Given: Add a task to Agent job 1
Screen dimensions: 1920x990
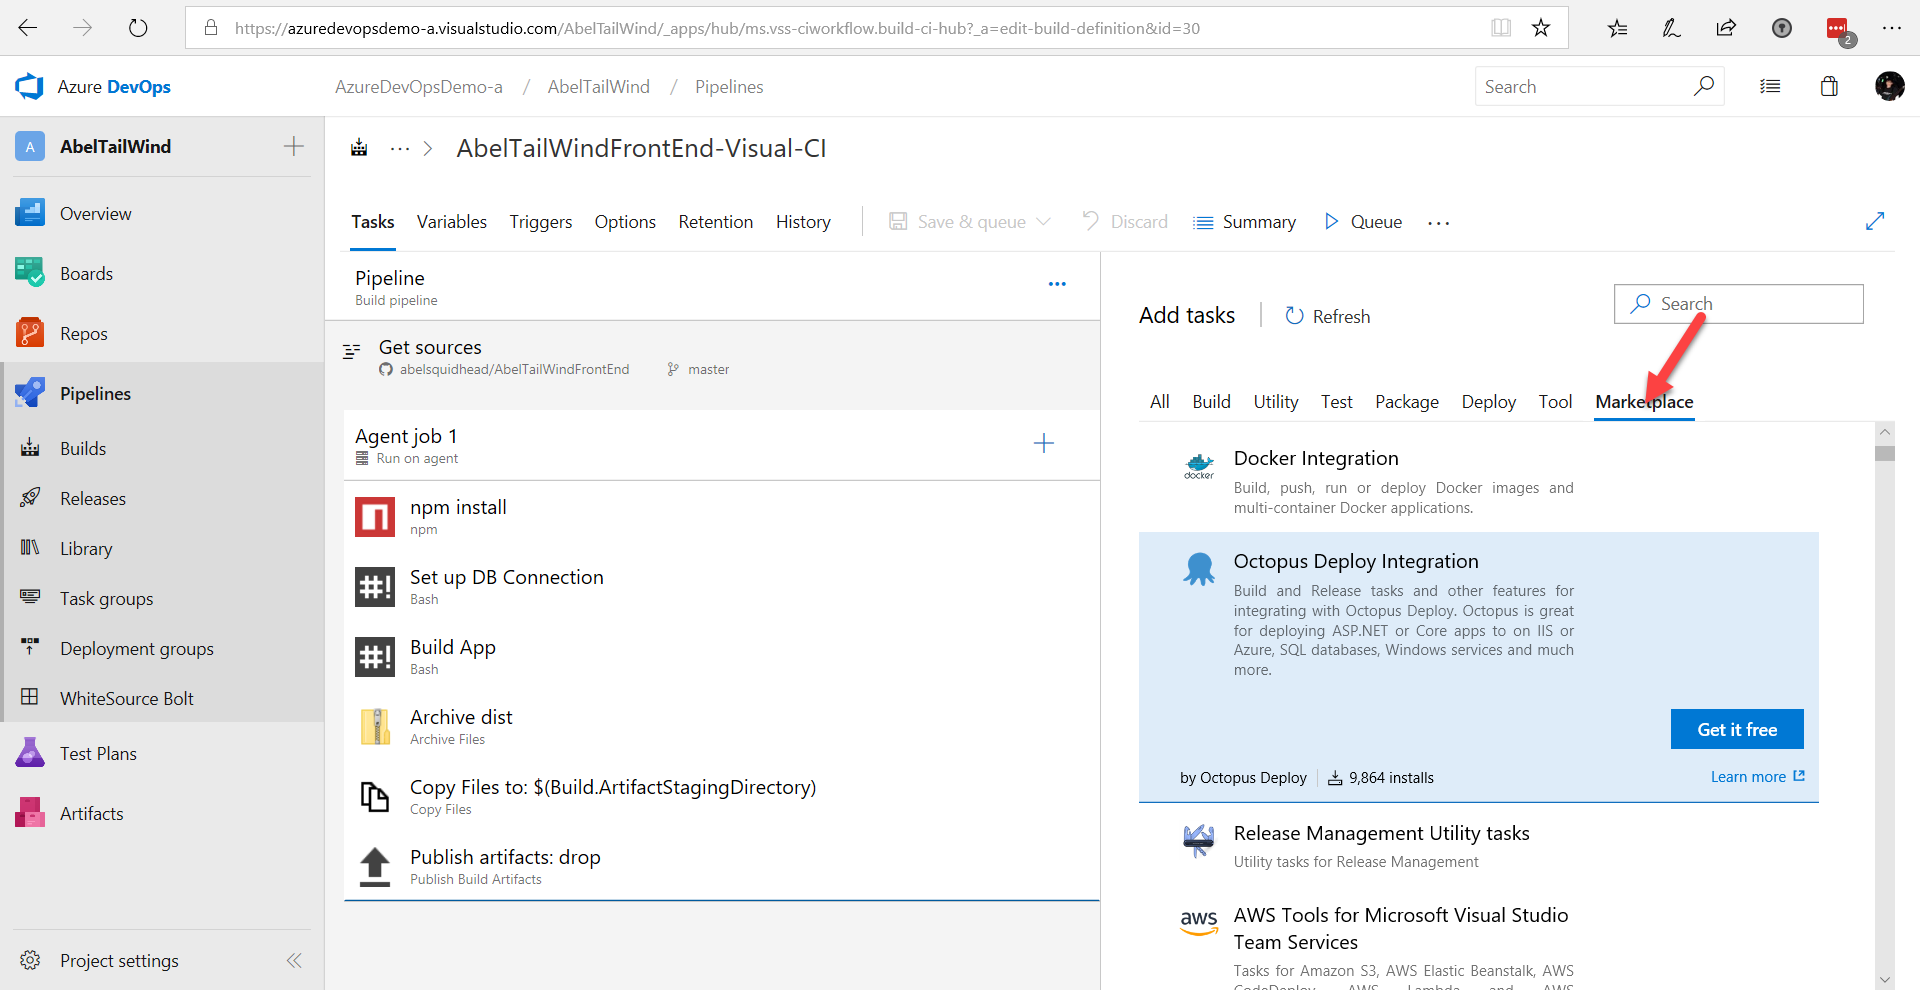Looking at the screenshot, I should (1044, 443).
